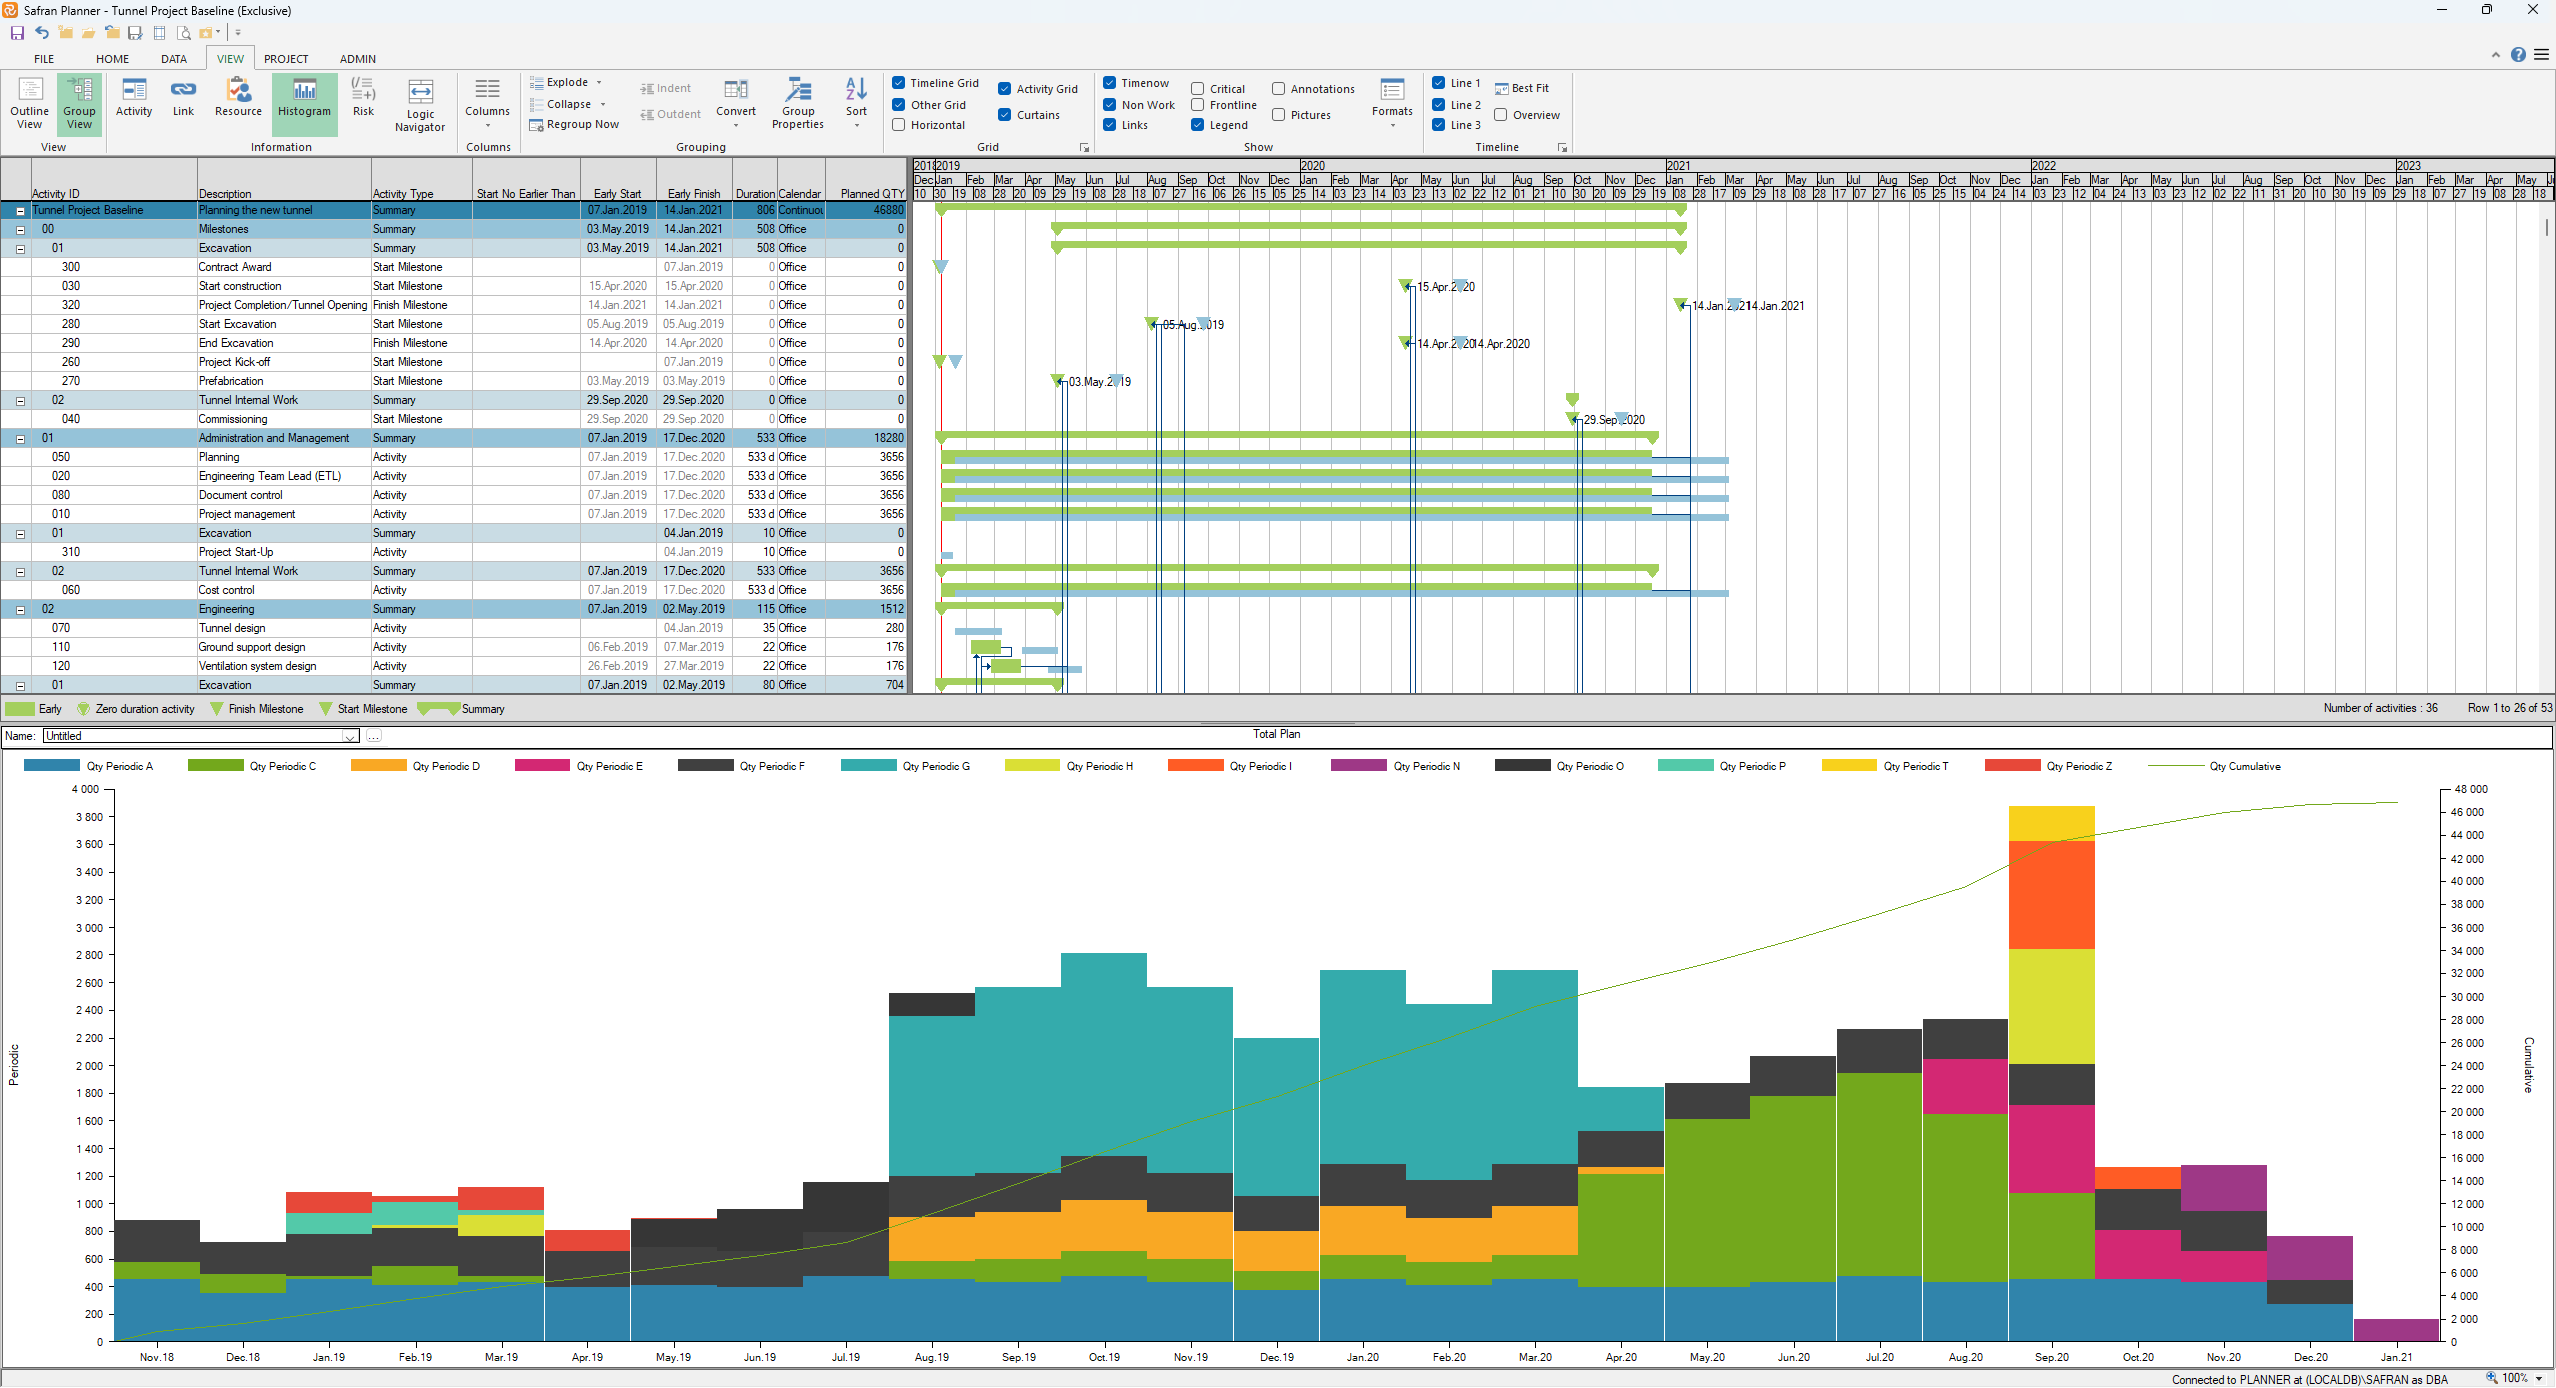Open the VIEW menu tab

pos(227,56)
